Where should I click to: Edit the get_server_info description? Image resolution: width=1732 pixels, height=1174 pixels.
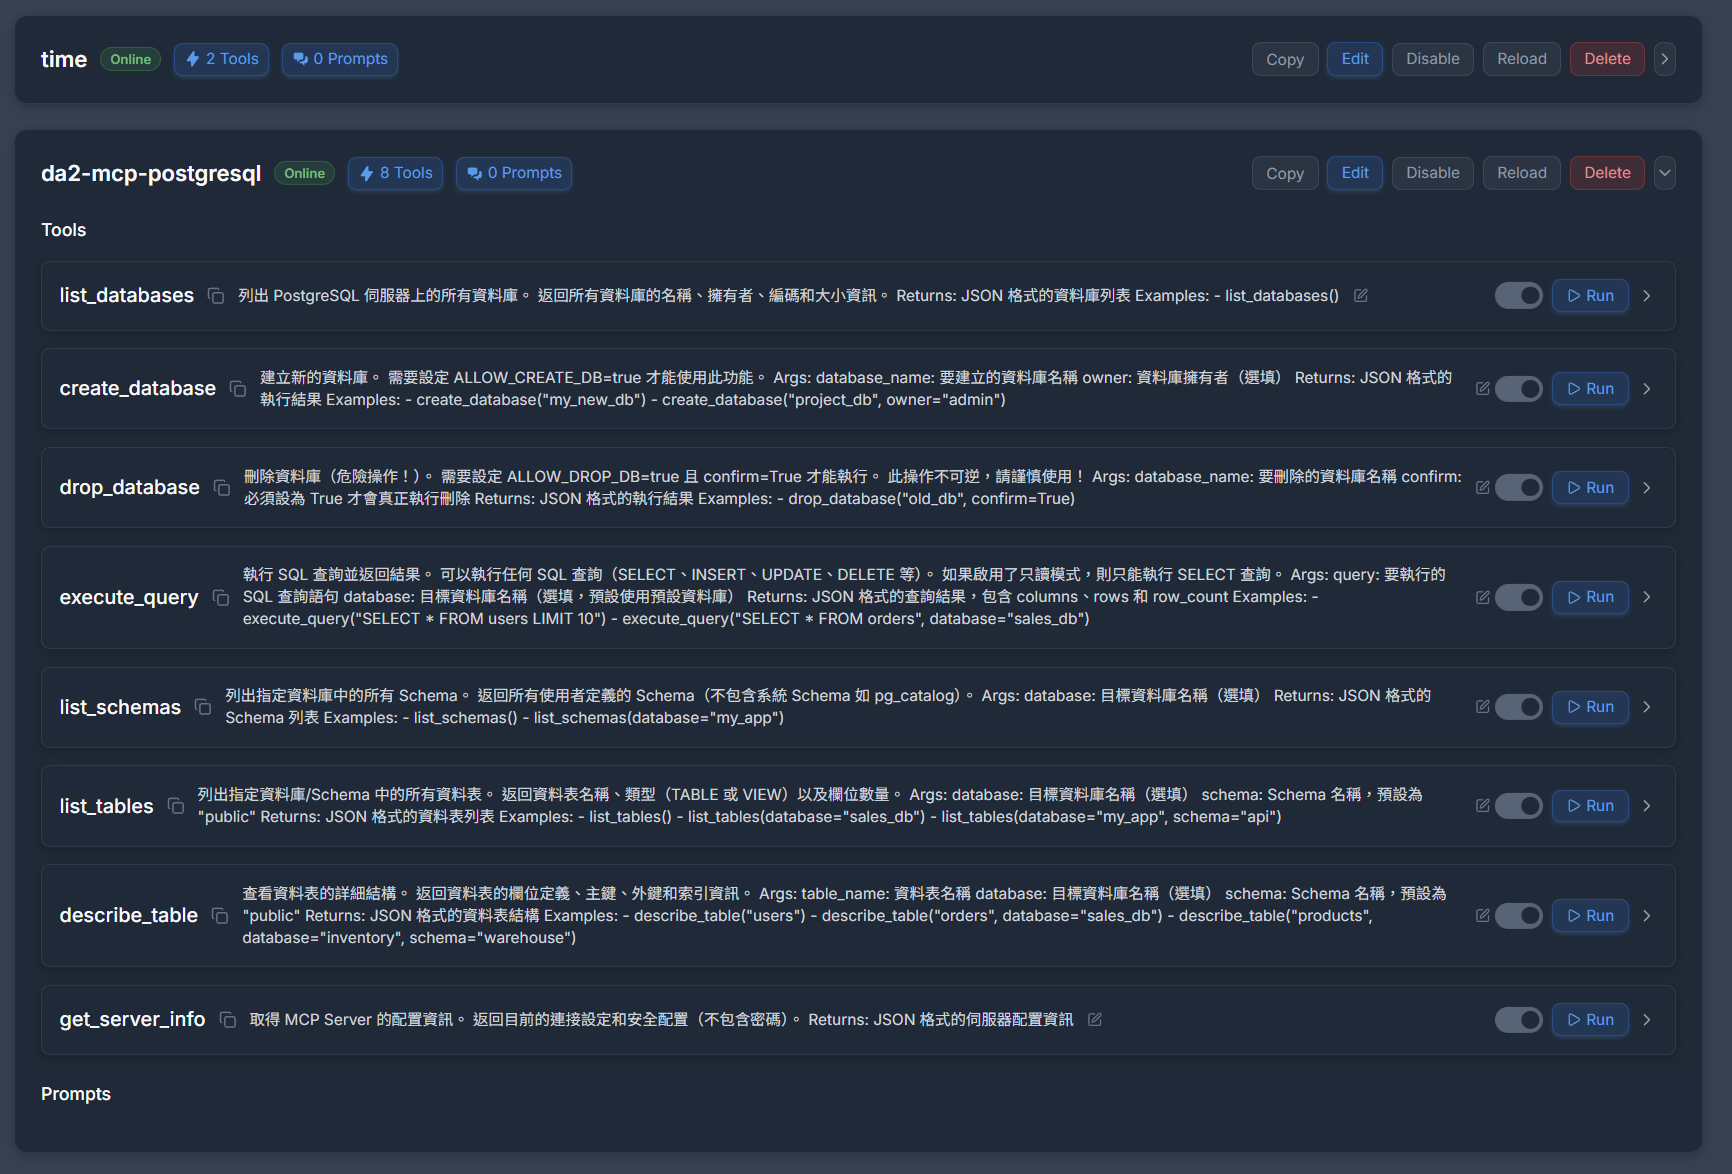pyautogui.click(x=1095, y=1020)
